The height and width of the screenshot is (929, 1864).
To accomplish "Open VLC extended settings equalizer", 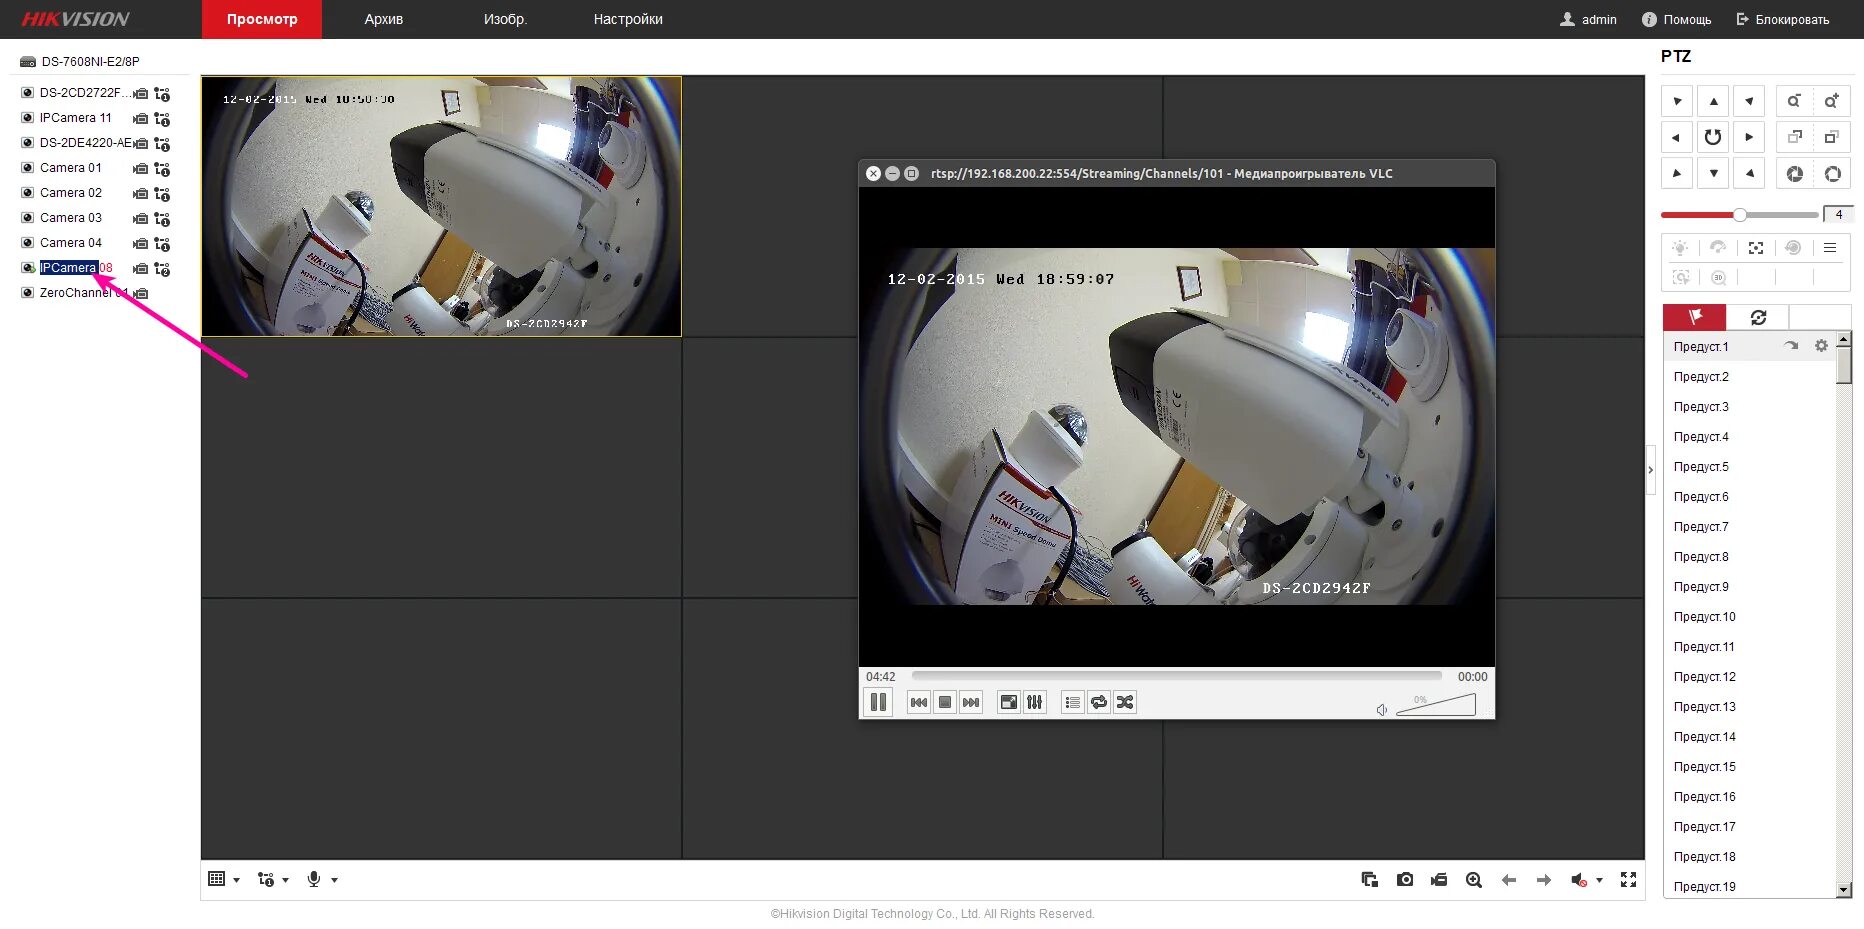I will [x=1035, y=702].
